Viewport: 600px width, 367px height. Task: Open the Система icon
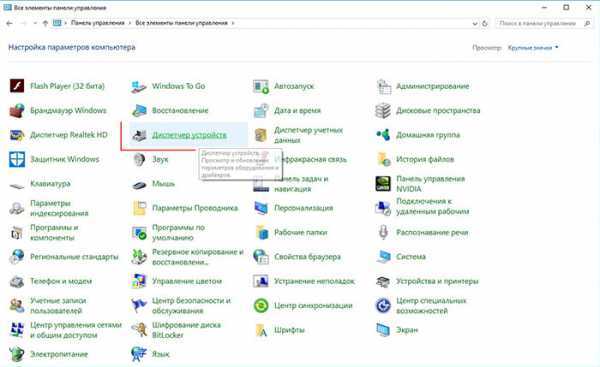click(x=383, y=257)
